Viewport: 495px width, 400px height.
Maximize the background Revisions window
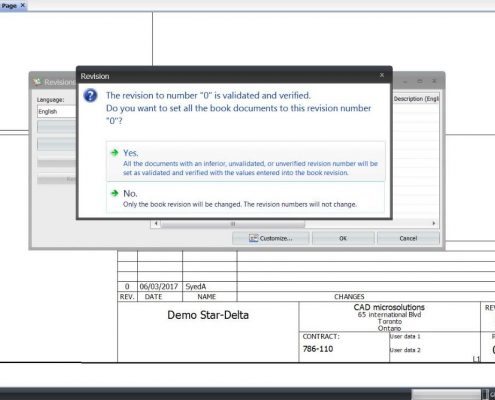pos(420,81)
